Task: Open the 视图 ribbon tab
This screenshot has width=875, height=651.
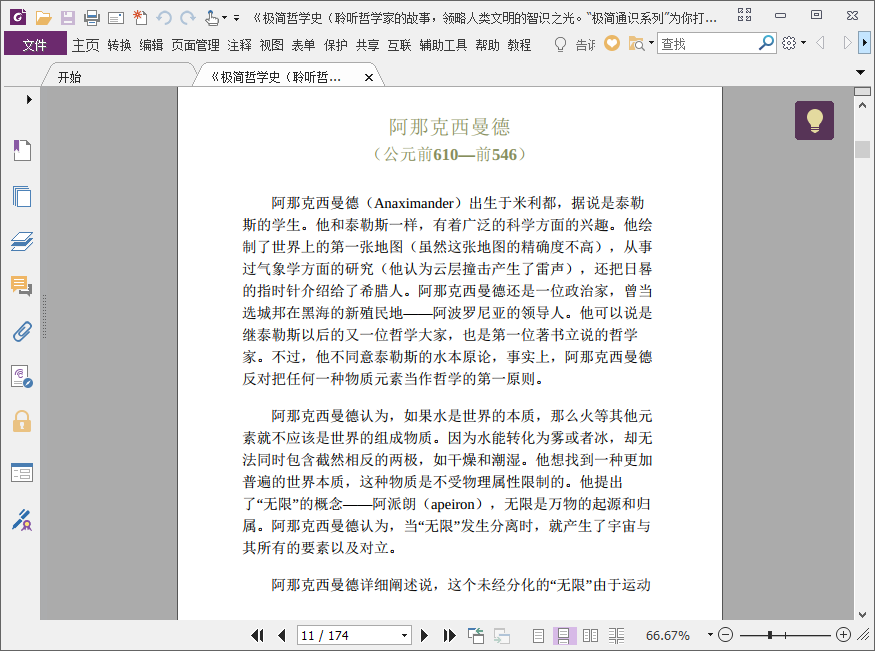Action: point(272,45)
